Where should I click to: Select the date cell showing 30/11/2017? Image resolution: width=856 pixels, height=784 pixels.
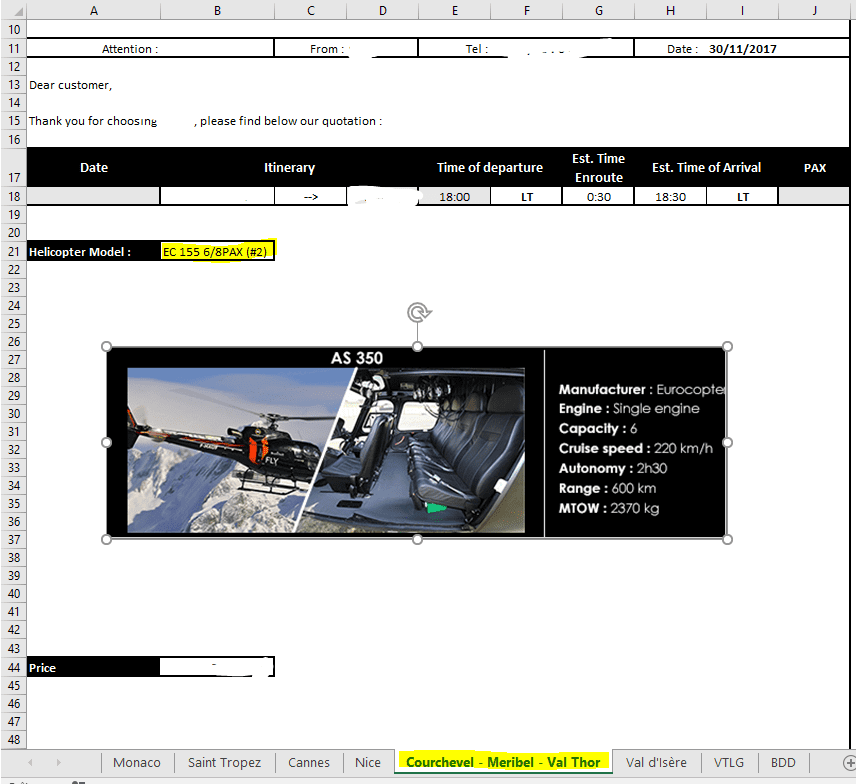[743, 49]
